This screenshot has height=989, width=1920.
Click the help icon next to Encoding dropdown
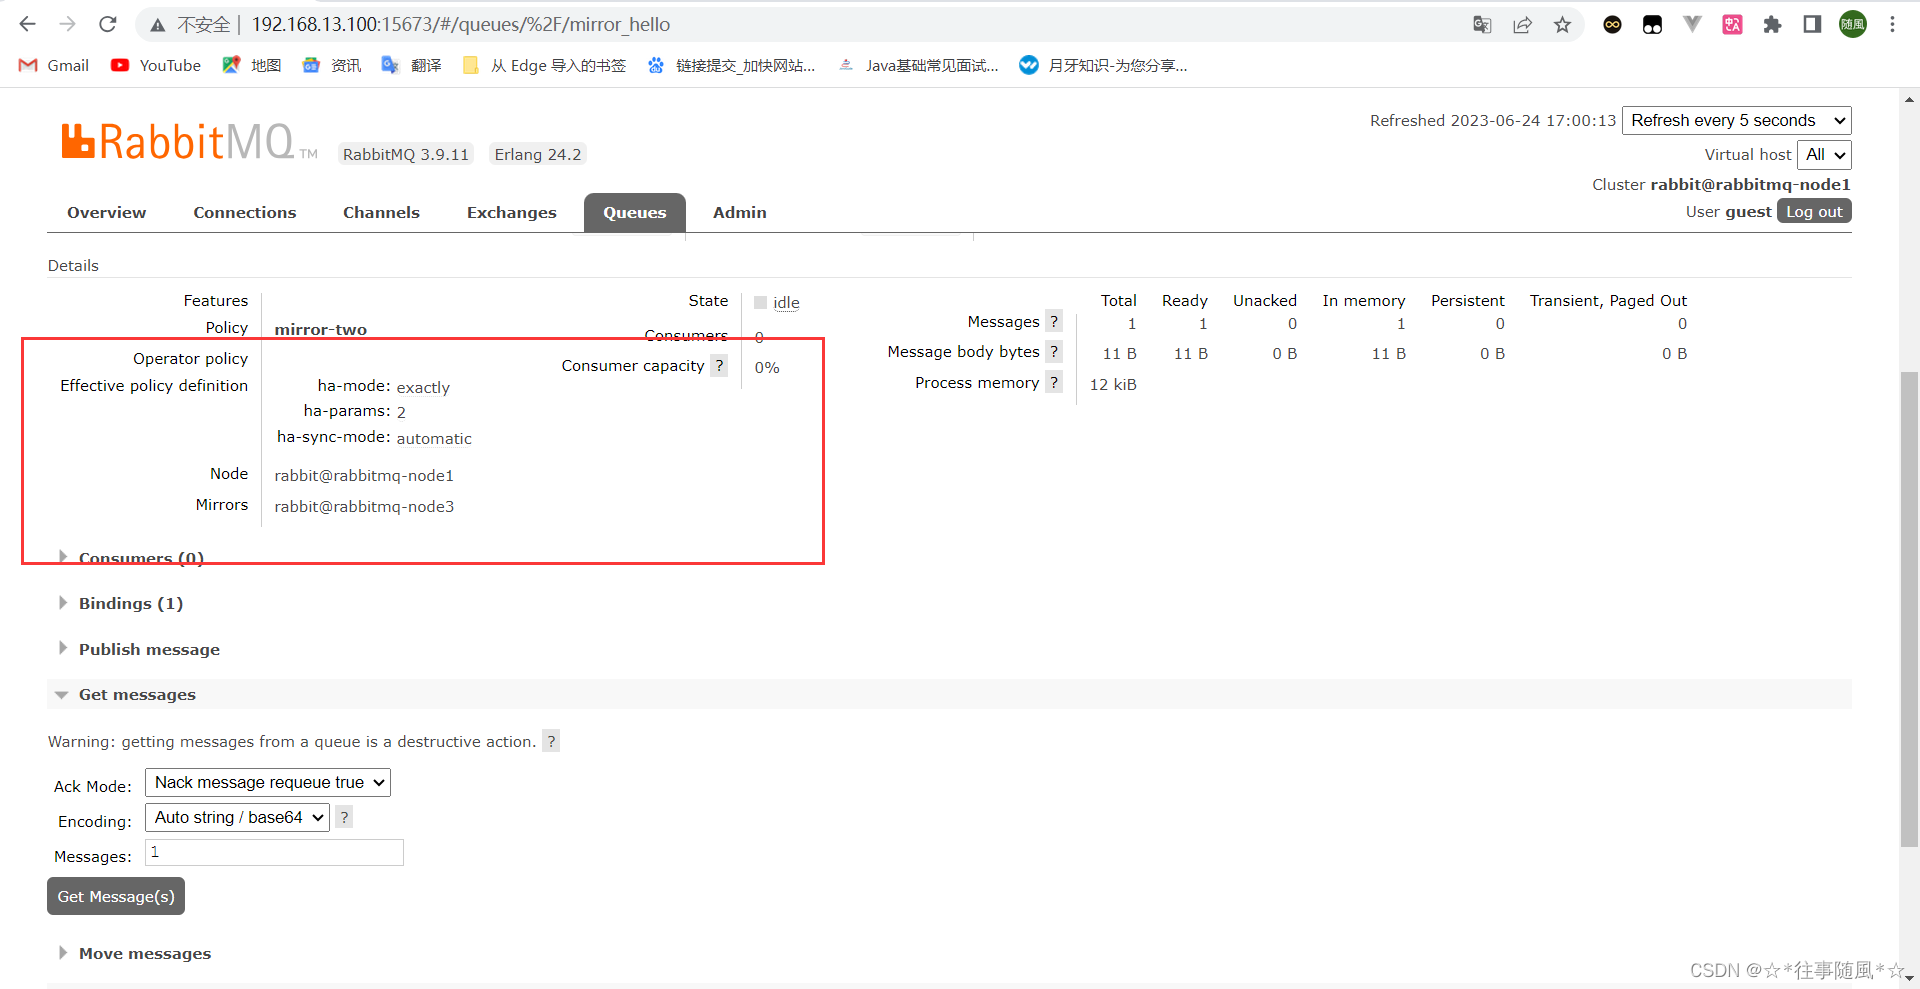pos(344,817)
